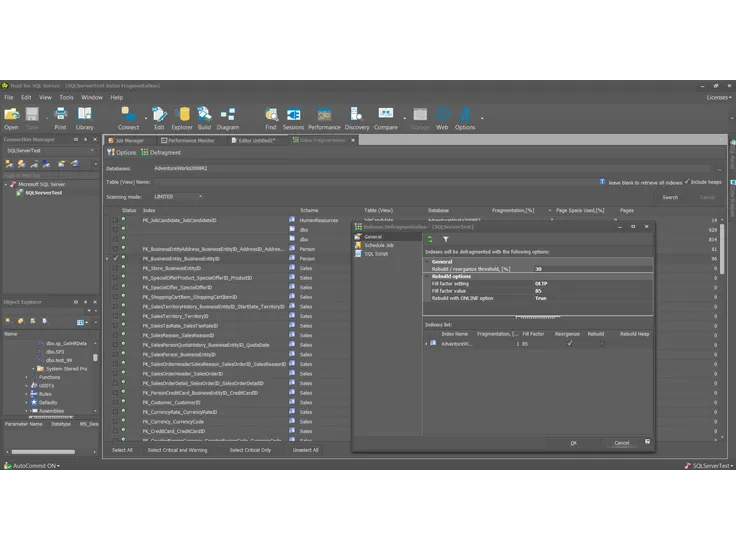Open the File menu

pyautogui.click(x=9, y=98)
